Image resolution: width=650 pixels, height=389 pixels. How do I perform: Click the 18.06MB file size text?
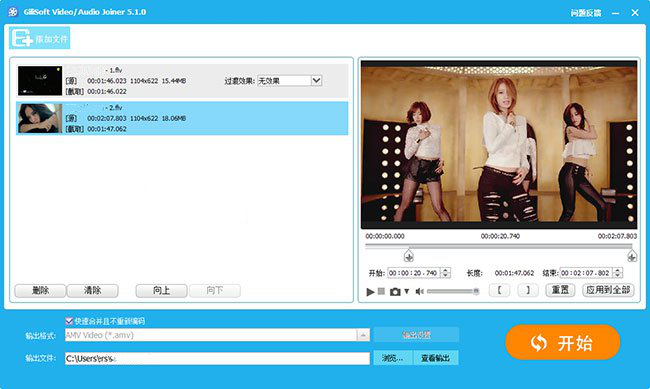tap(174, 118)
